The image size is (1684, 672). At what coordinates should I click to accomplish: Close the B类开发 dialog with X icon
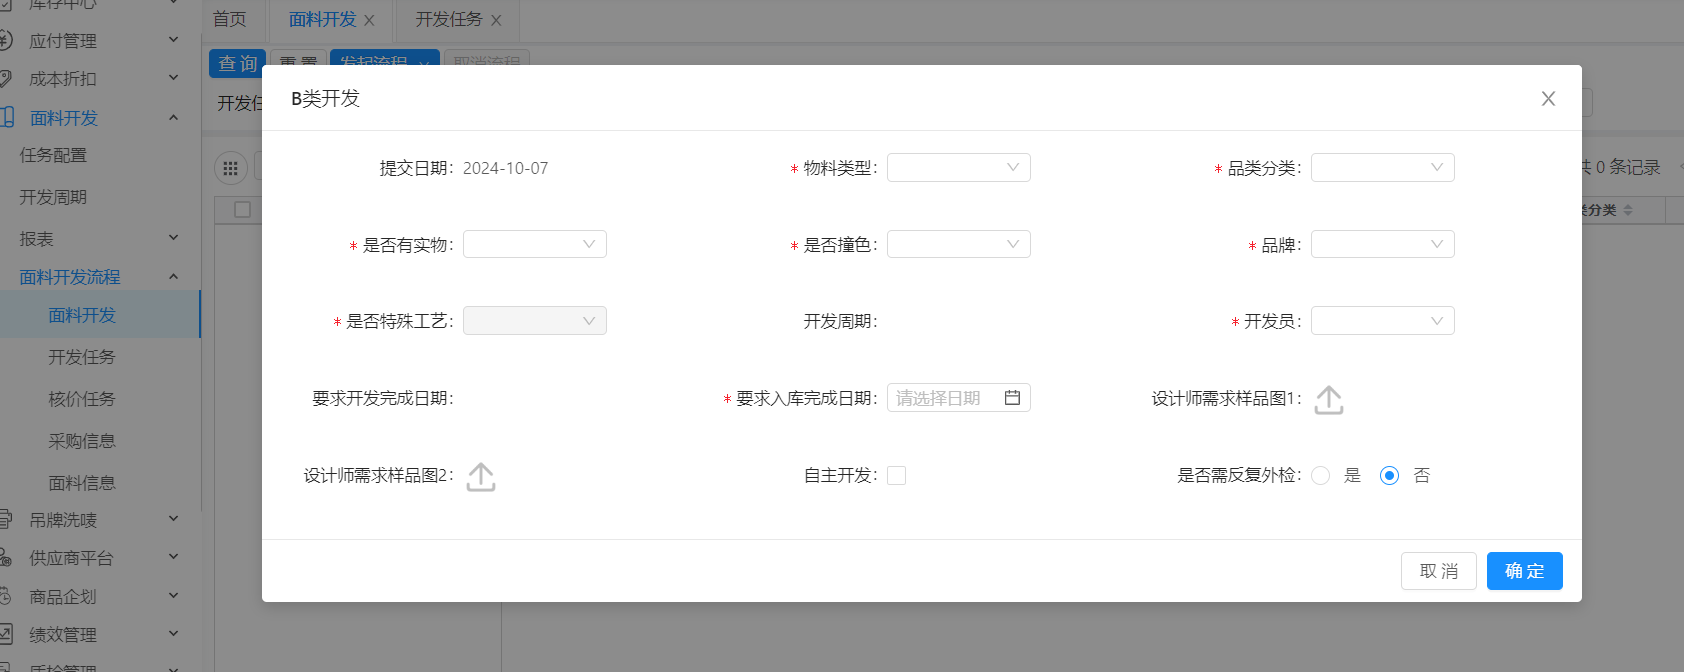tap(1548, 99)
